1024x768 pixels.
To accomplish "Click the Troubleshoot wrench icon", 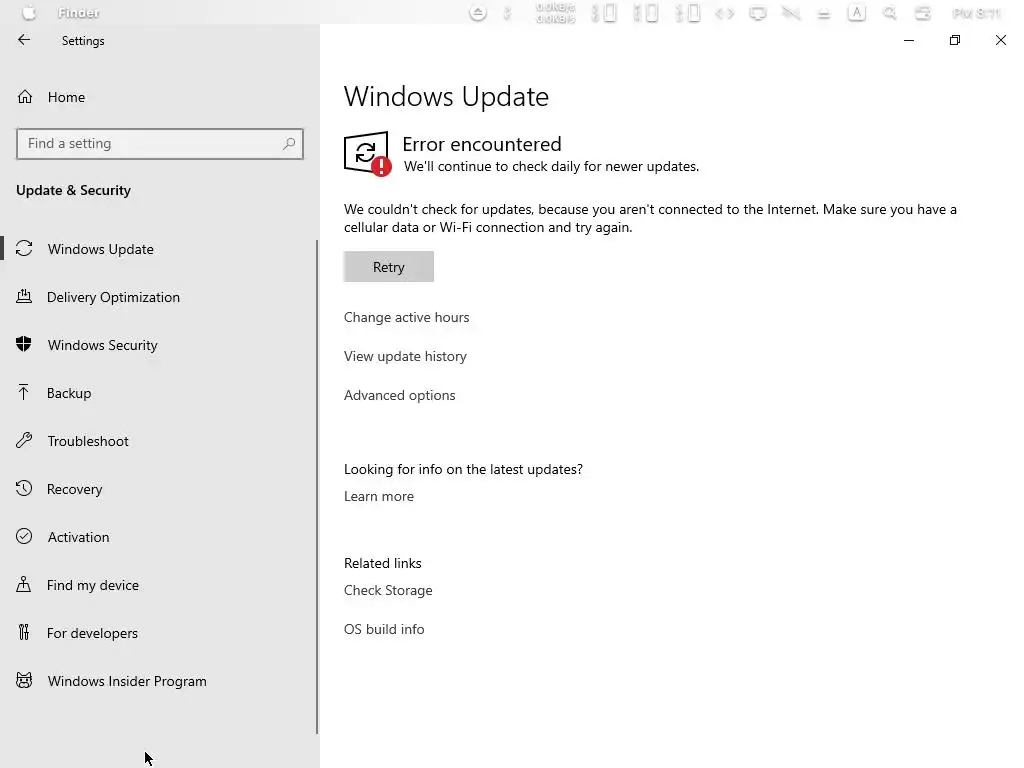I will pyautogui.click(x=24, y=440).
